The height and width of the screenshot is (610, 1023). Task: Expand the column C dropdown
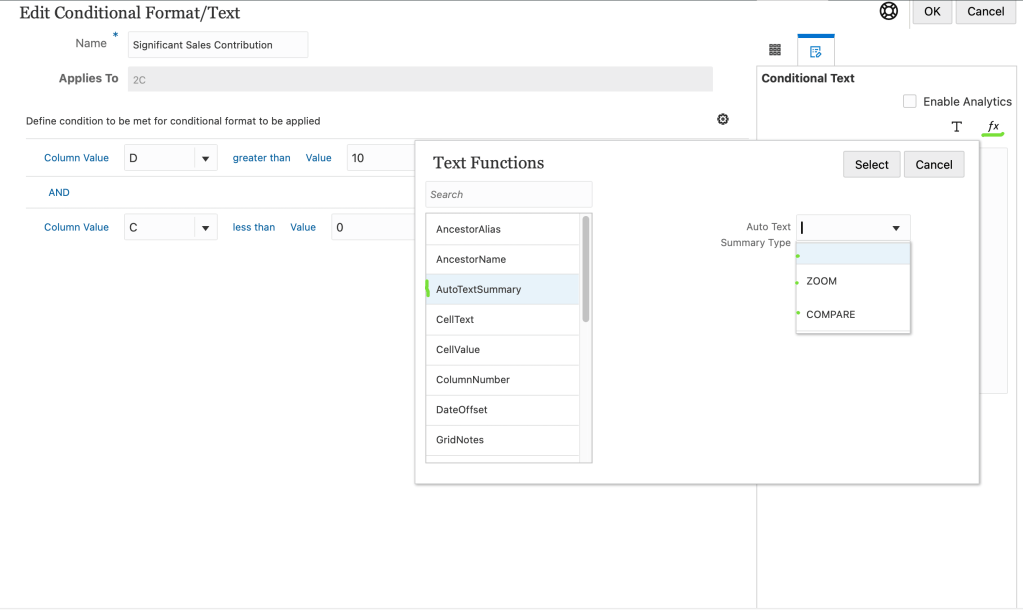tap(205, 228)
